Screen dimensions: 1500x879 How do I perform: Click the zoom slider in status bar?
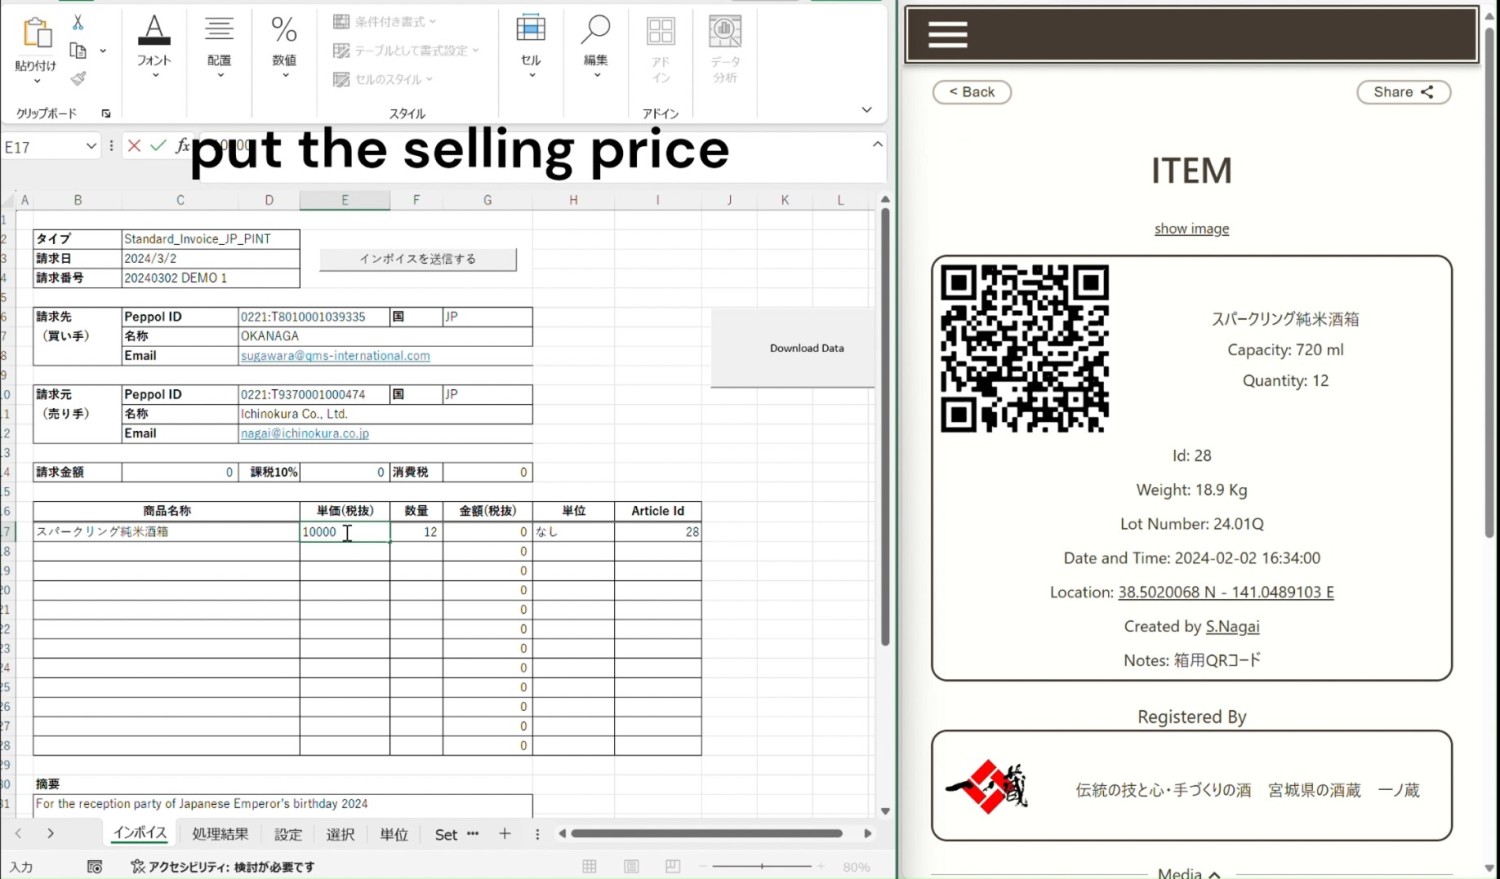(x=762, y=866)
